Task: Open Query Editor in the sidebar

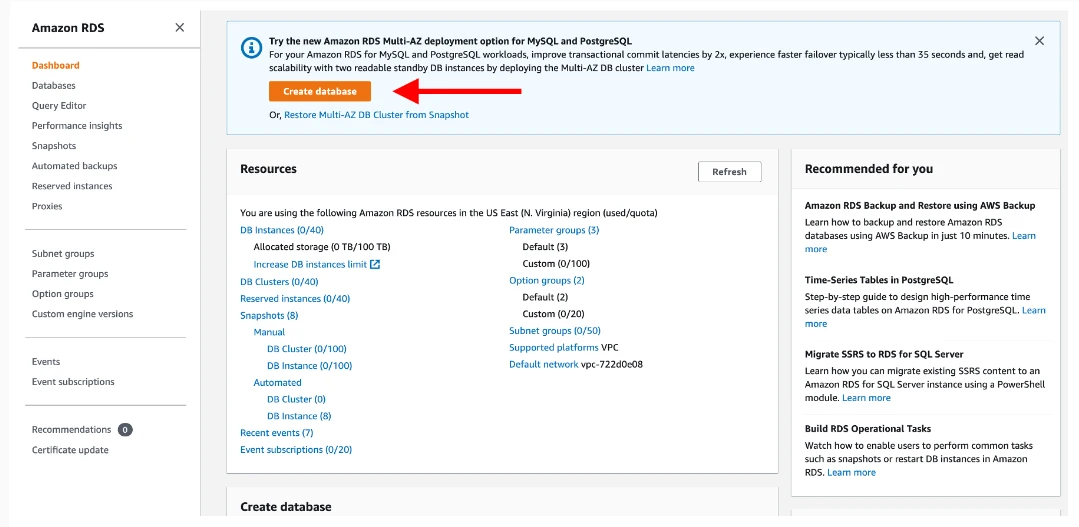Action: point(59,106)
